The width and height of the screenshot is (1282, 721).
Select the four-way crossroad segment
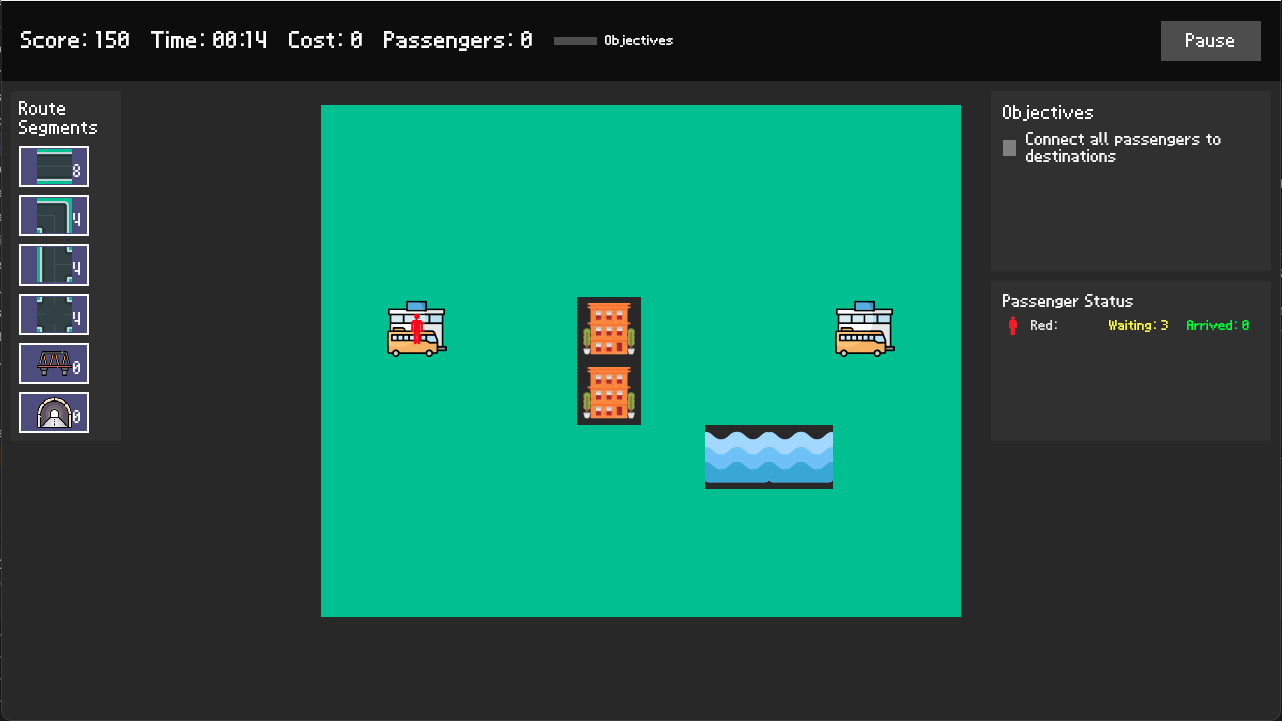click(54, 314)
